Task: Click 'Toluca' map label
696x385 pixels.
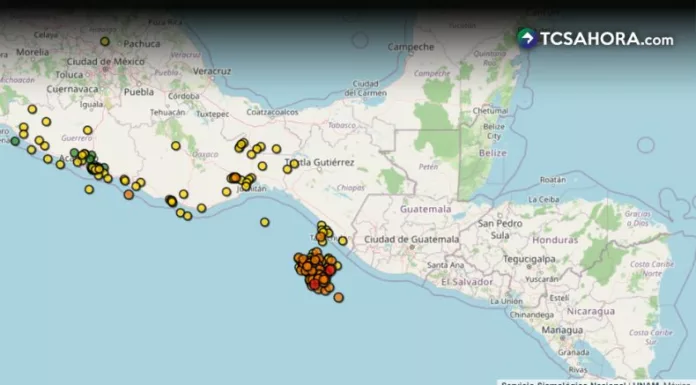Action: click(x=69, y=75)
